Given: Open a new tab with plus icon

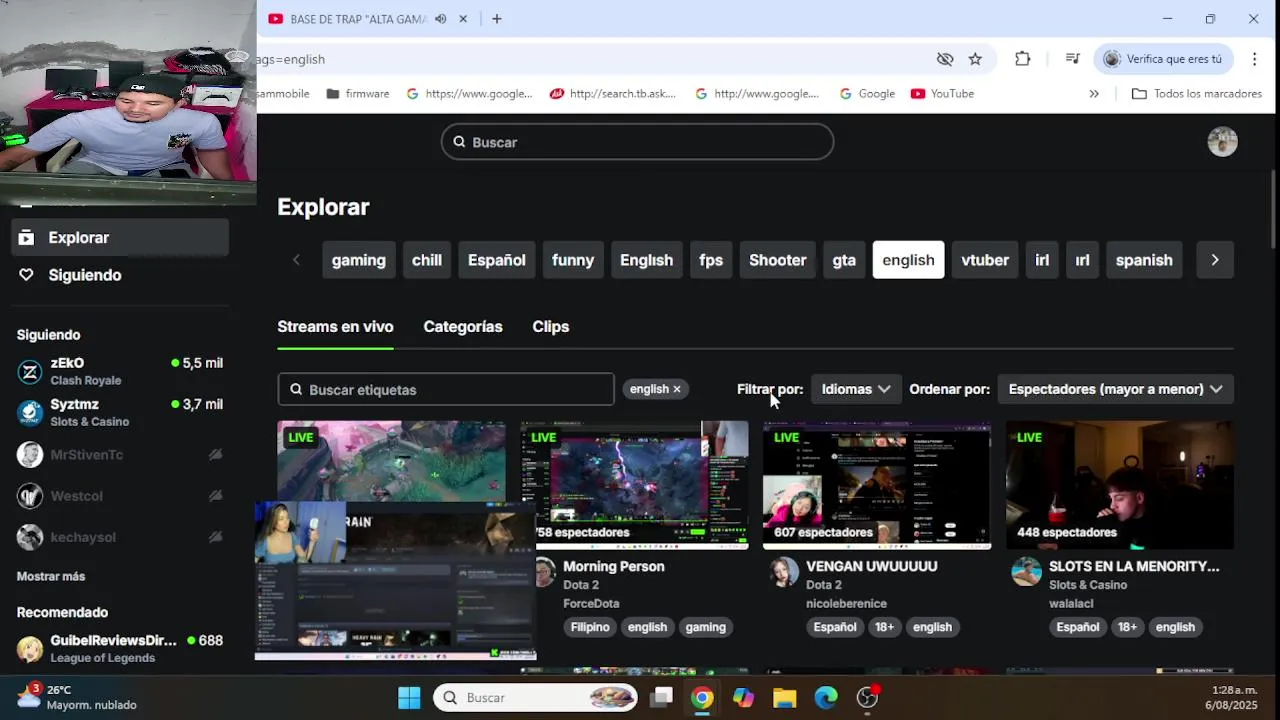Looking at the screenshot, I should 497,19.
